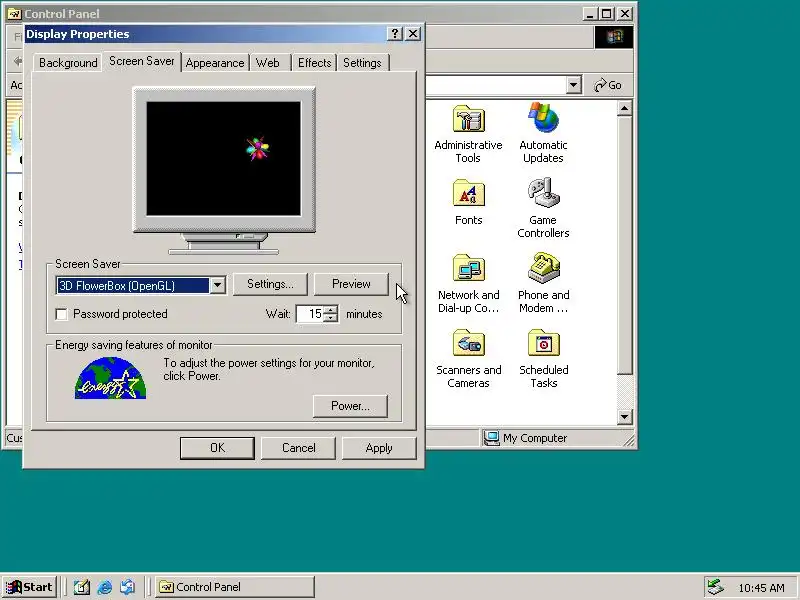
Task: Decrease the Wait minutes with down arrow
Action: pyautogui.click(x=331, y=318)
